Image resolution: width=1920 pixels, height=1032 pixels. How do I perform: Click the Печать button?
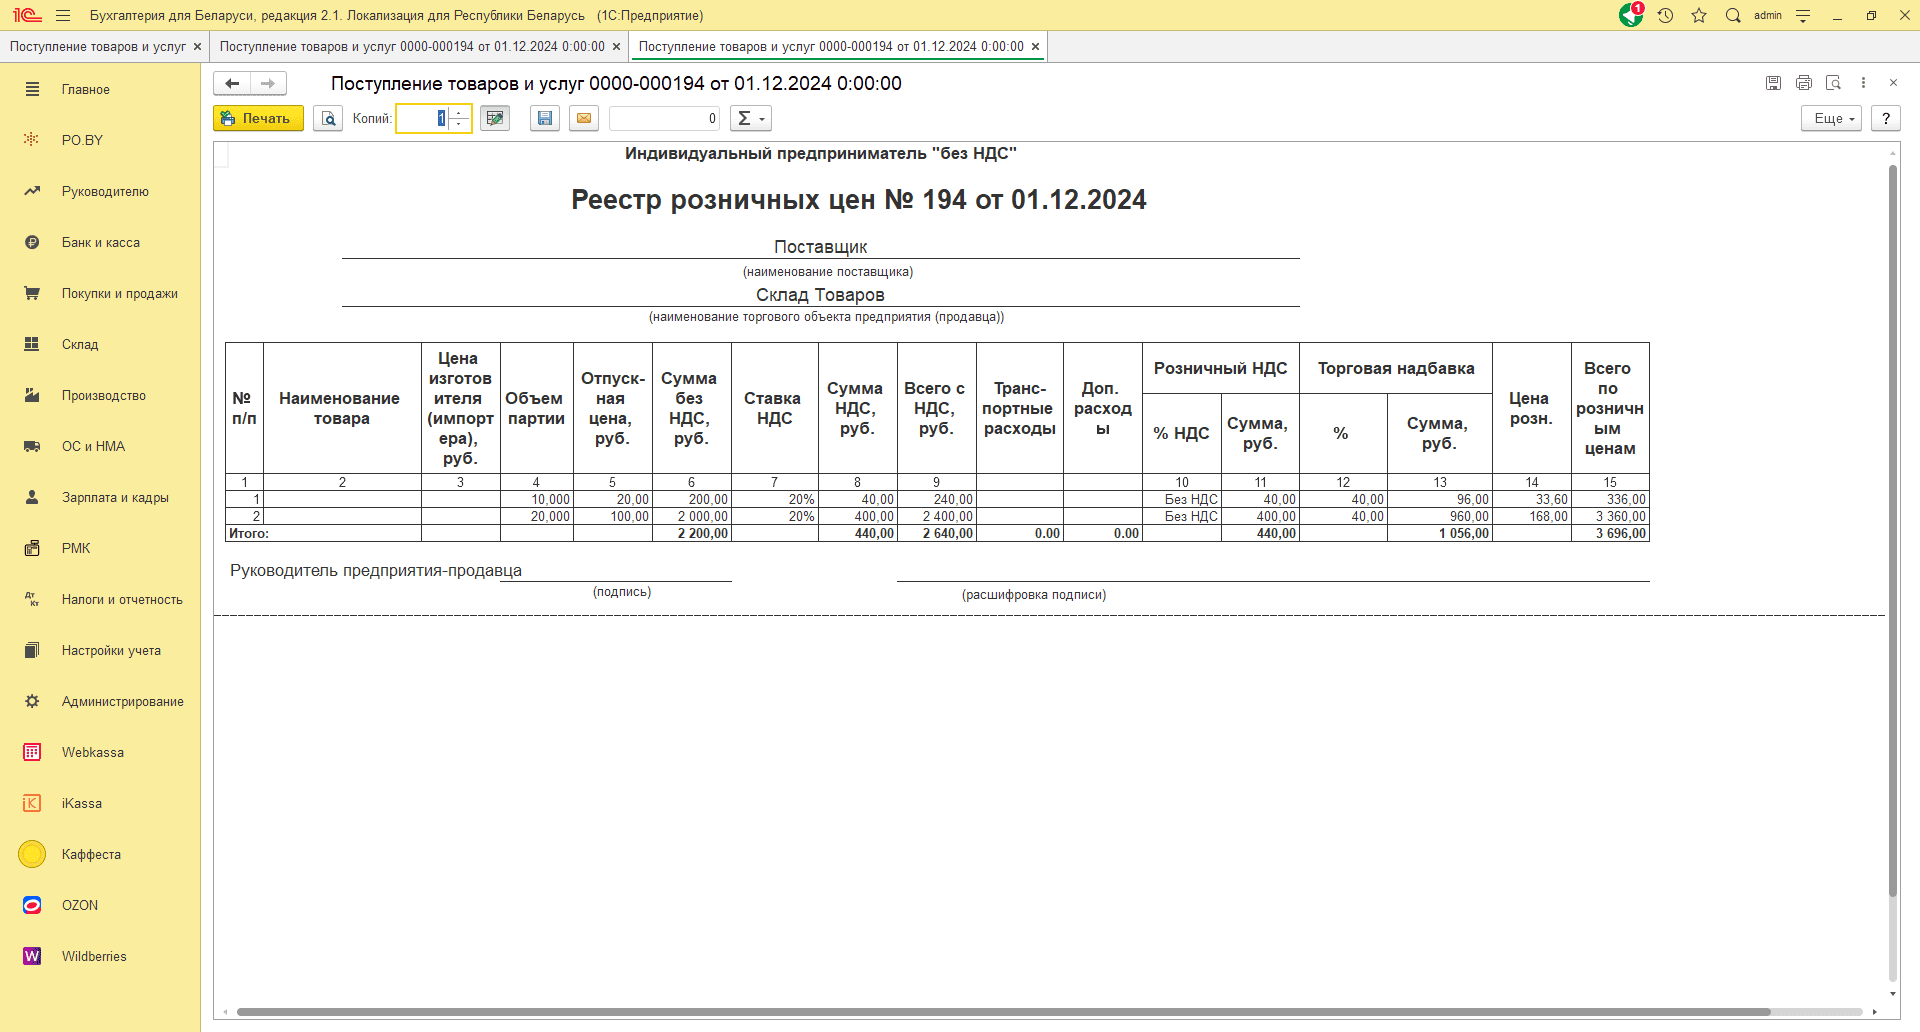click(258, 118)
